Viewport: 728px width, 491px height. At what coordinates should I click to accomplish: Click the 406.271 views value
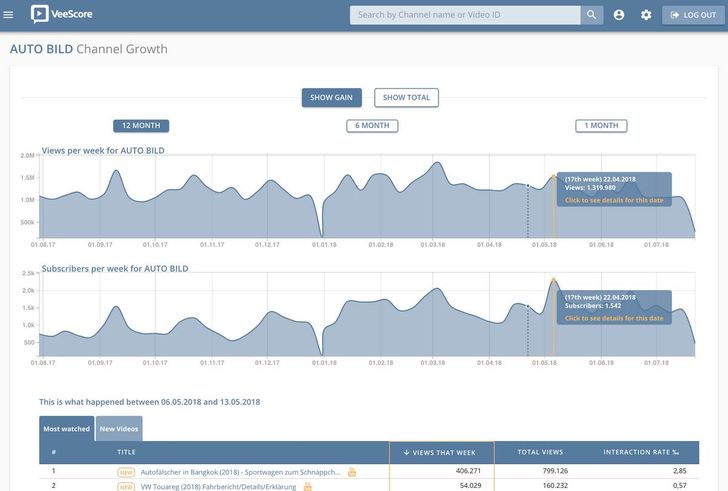[468, 471]
